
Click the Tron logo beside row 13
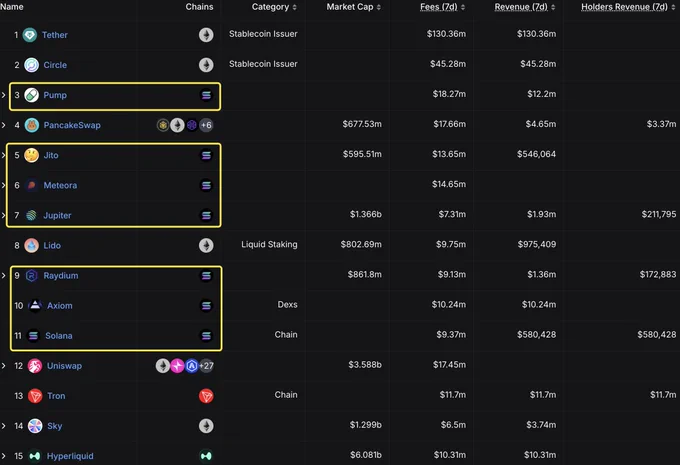click(35, 396)
